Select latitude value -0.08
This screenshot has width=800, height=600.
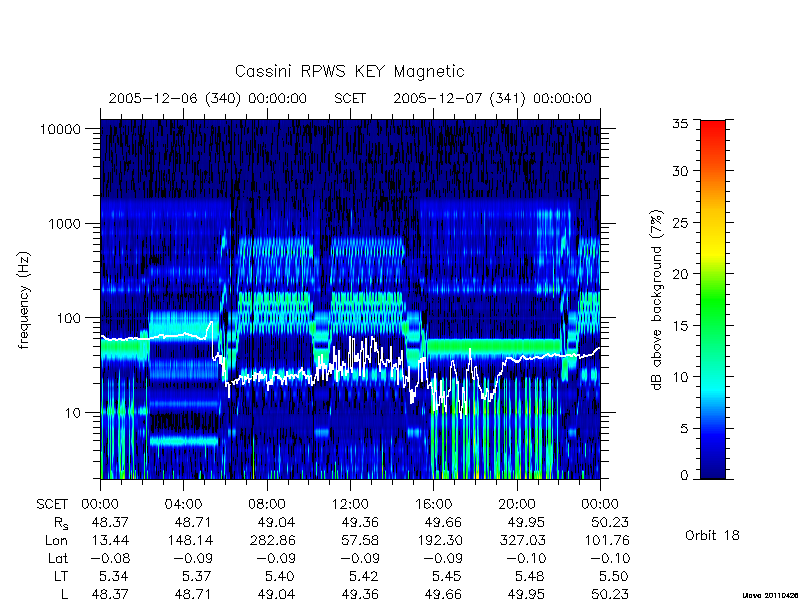tap(110, 559)
